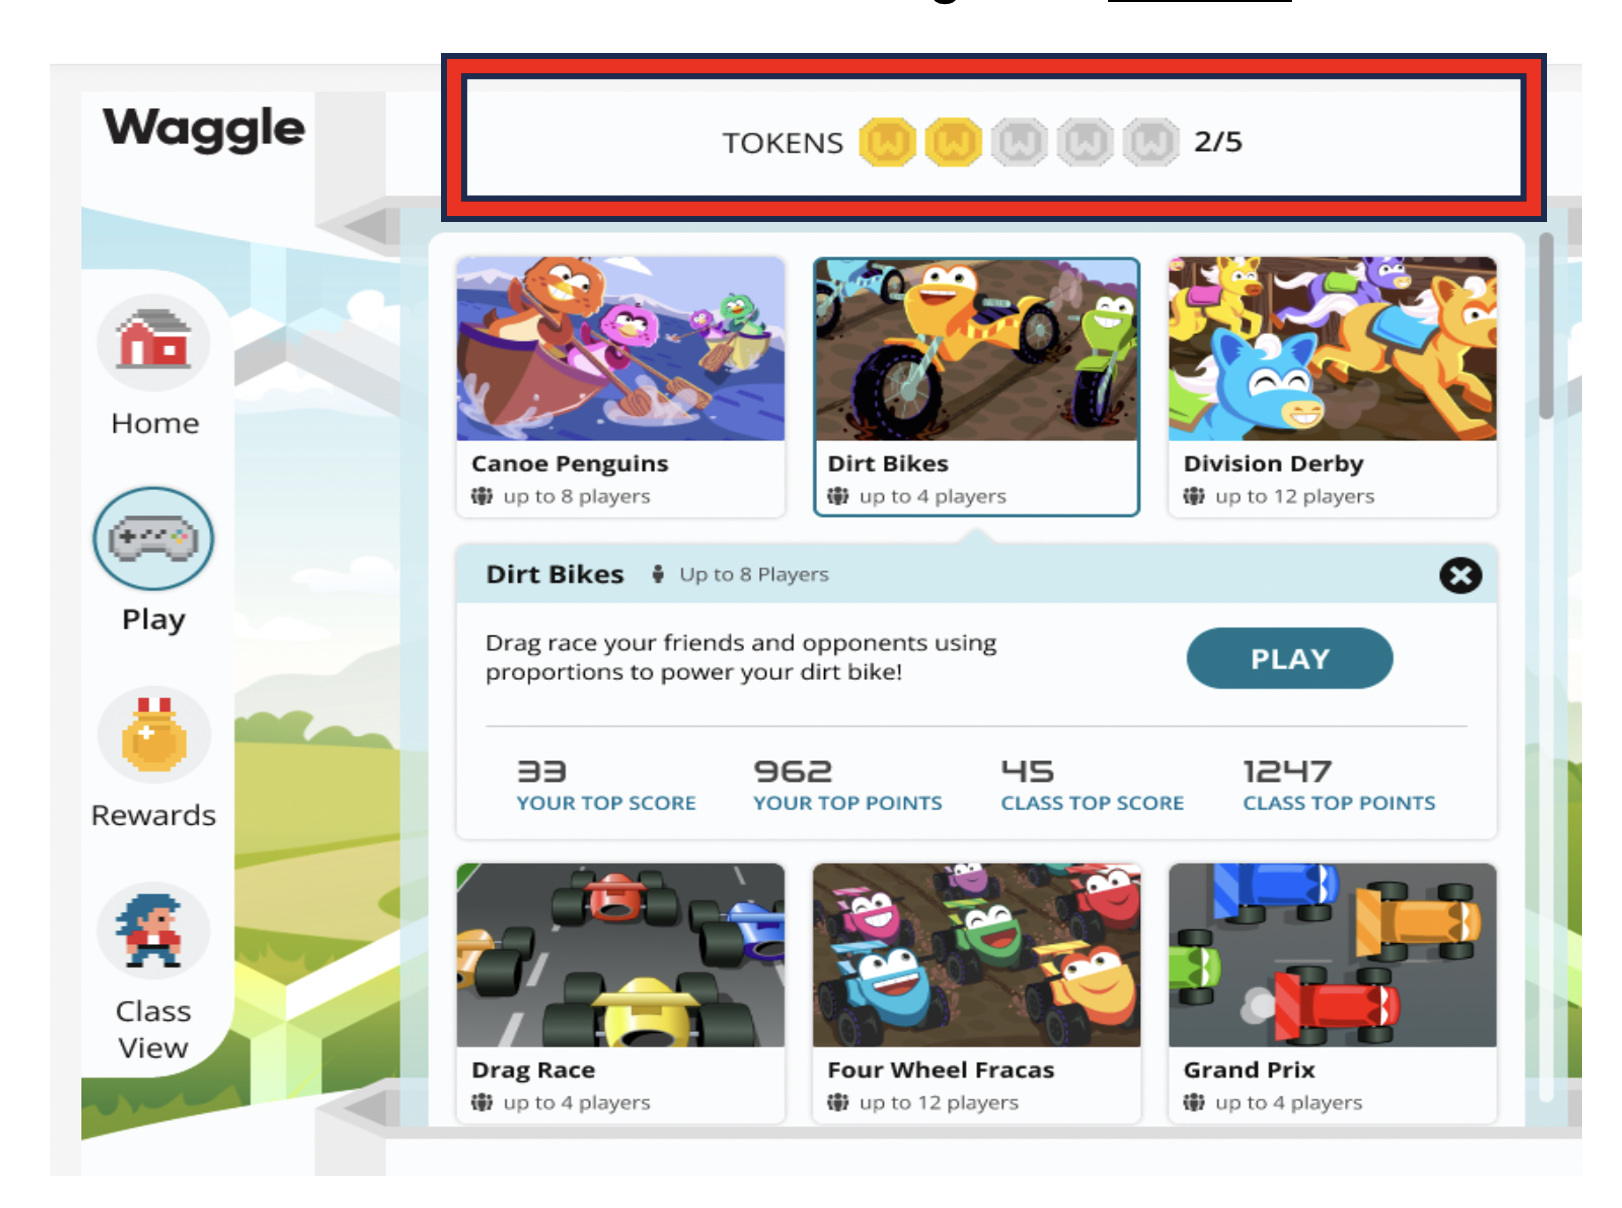Open the Home barn icon
This screenshot has height=1208, width=1622.
click(x=153, y=342)
